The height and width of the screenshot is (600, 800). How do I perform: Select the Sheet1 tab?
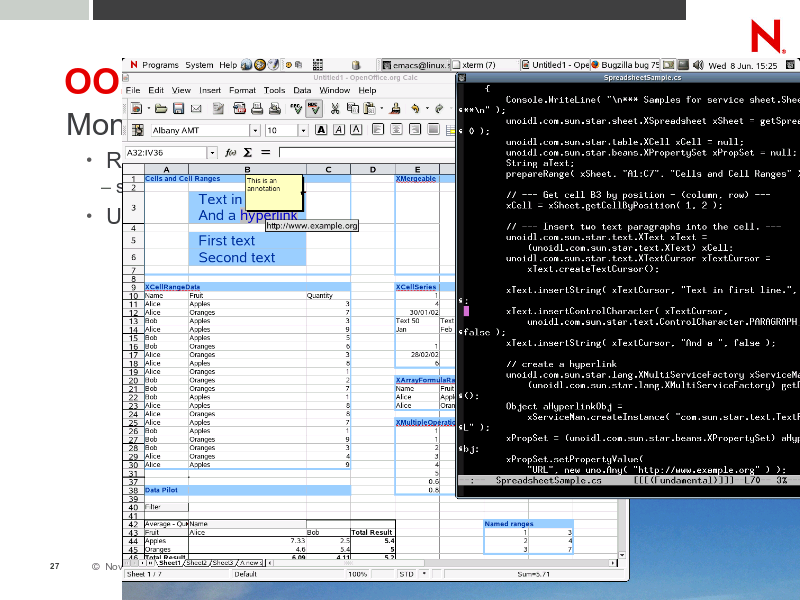169,563
